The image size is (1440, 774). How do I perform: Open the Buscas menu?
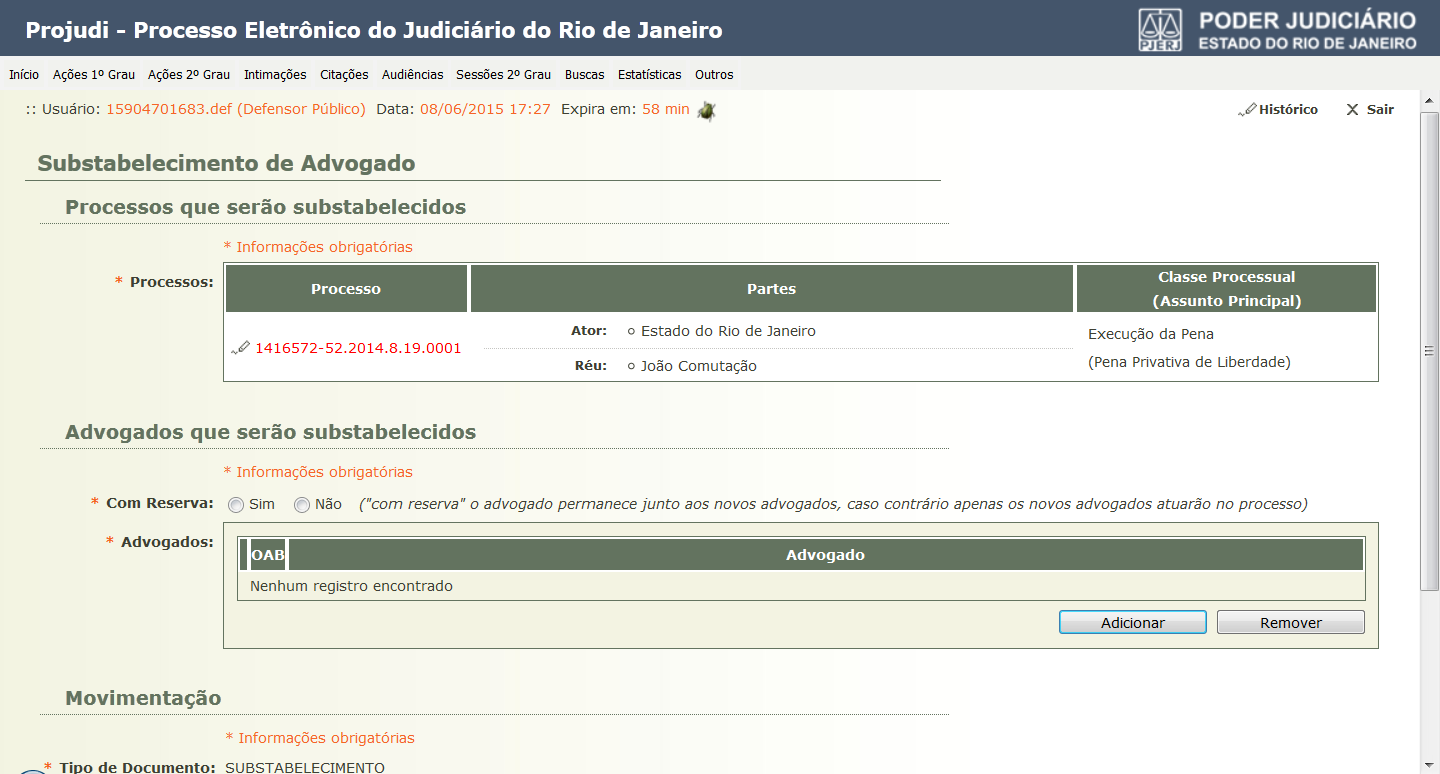(584, 75)
